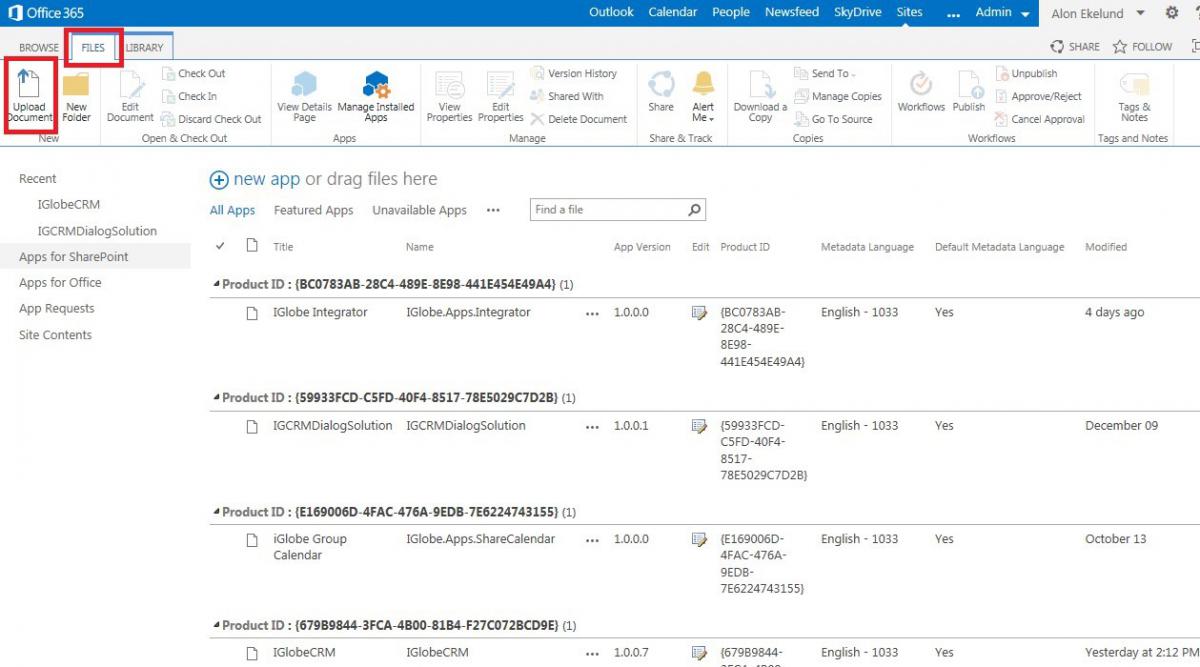Image resolution: width=1200 pixels, height=667 pixels.
Task: Click the Share ribbon icon
Action: click(661, 92)
